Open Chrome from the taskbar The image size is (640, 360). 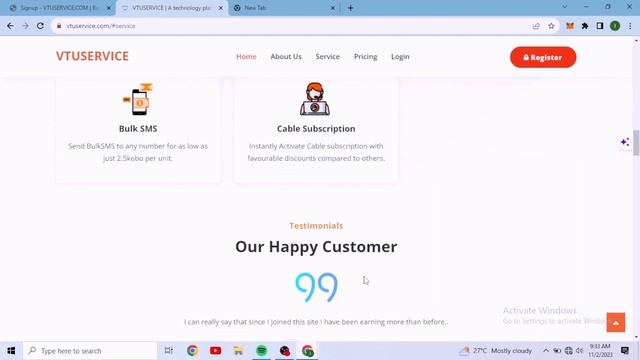tap(193, 351)
